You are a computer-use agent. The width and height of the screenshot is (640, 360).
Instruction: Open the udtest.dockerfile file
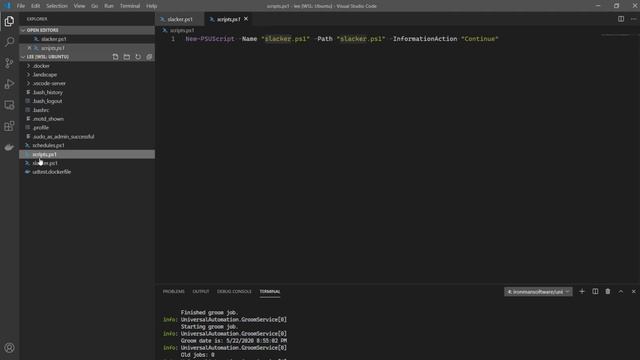pyautogui.click(x=87, y=172)
